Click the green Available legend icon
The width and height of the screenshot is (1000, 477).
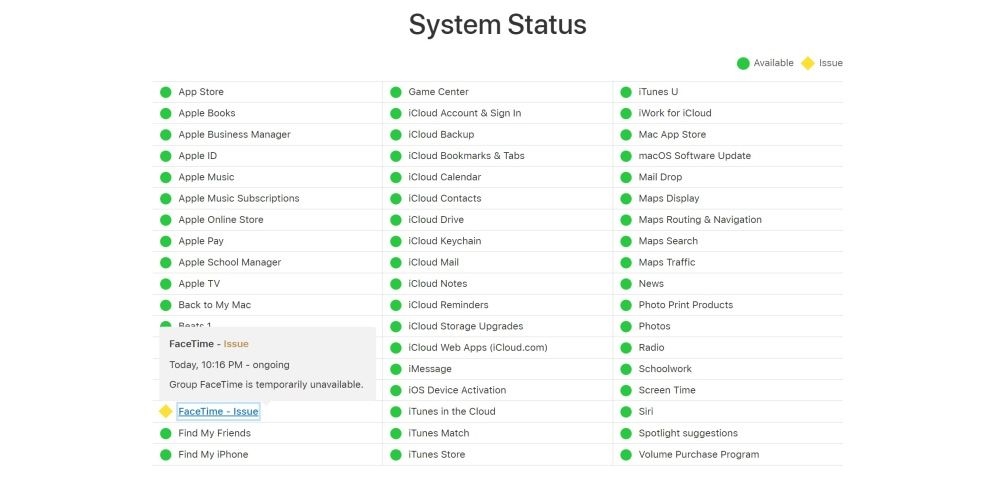pyautogui.click(x=743, y=63)
